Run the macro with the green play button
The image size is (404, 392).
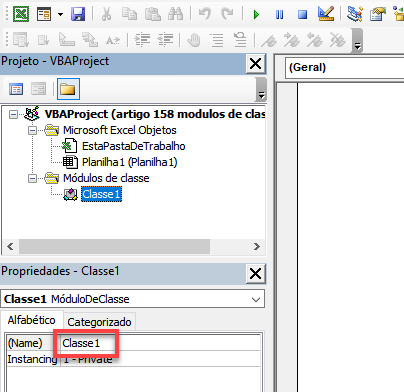tap(256, 14)
